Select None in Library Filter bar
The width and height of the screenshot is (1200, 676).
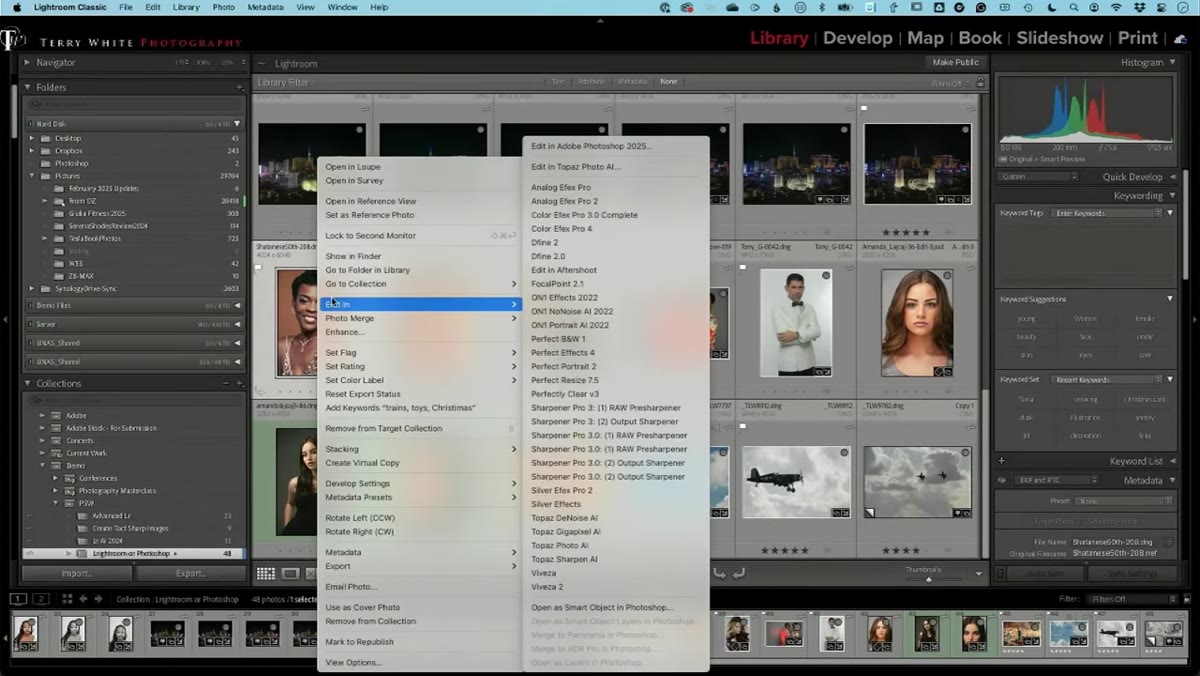click(x=668, y=82)
